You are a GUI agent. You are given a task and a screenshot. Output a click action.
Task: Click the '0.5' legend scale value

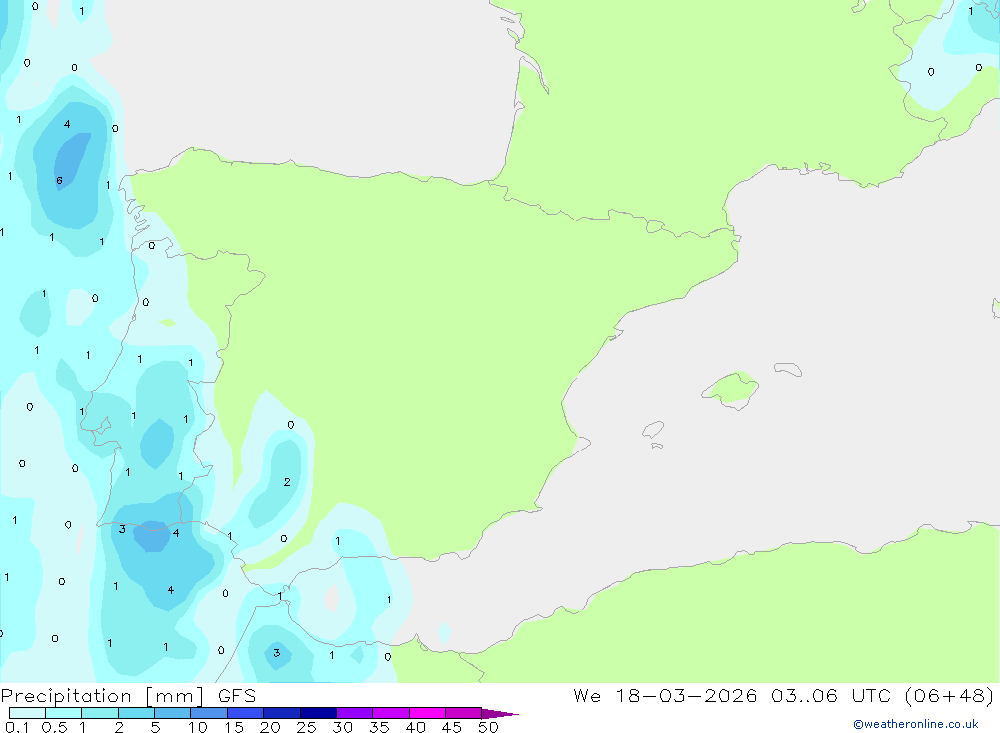click(x=54, y=727)
